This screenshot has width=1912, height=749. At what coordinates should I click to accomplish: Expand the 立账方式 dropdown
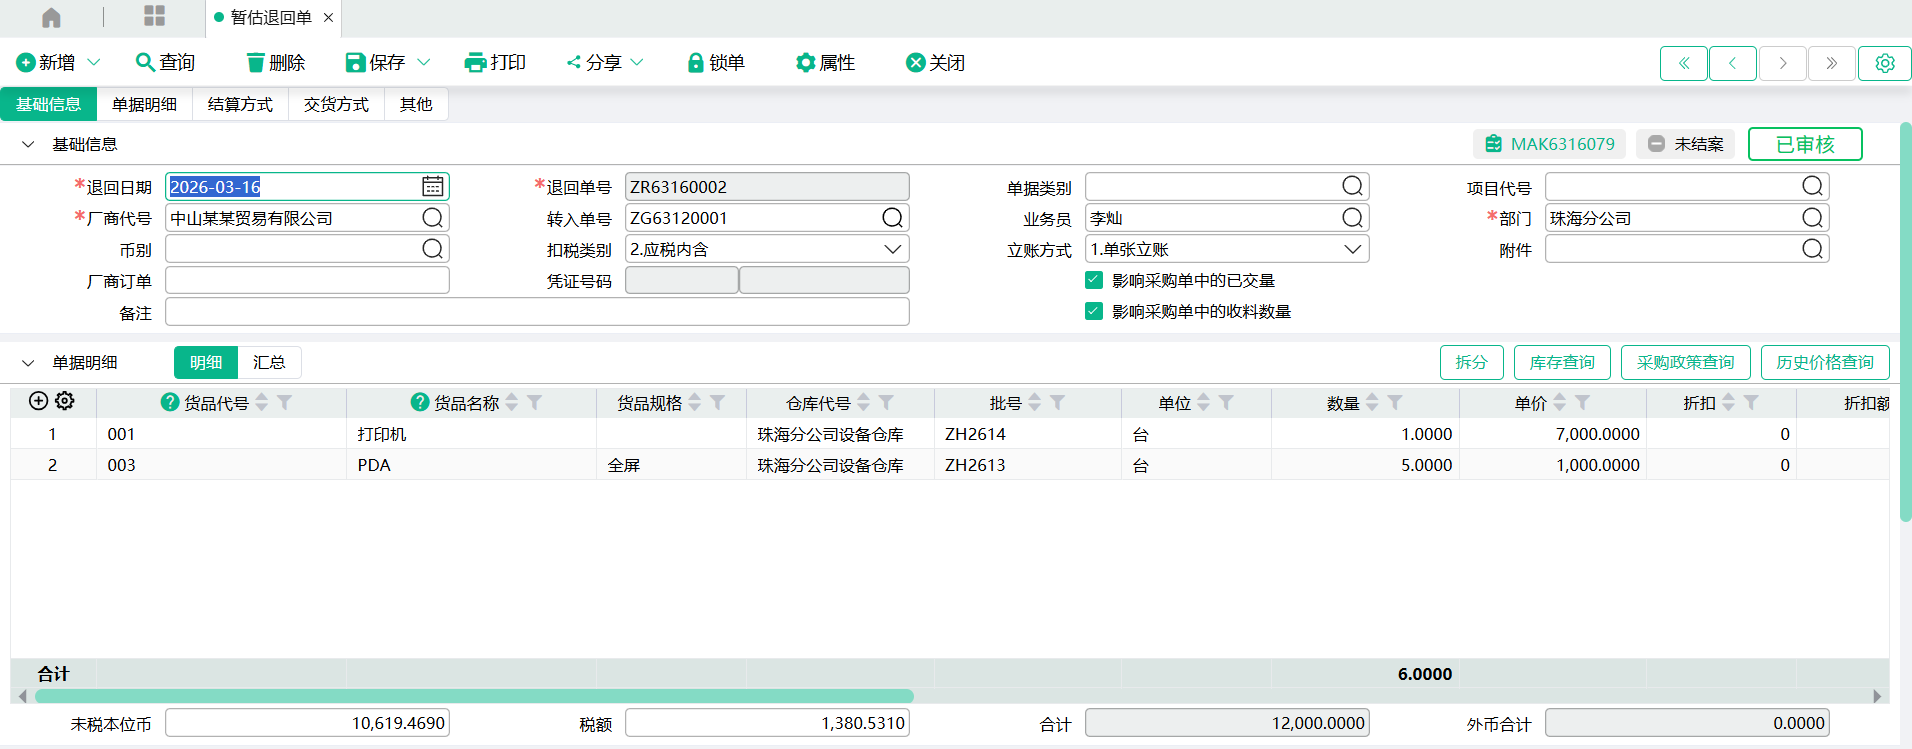[1352, 249]
